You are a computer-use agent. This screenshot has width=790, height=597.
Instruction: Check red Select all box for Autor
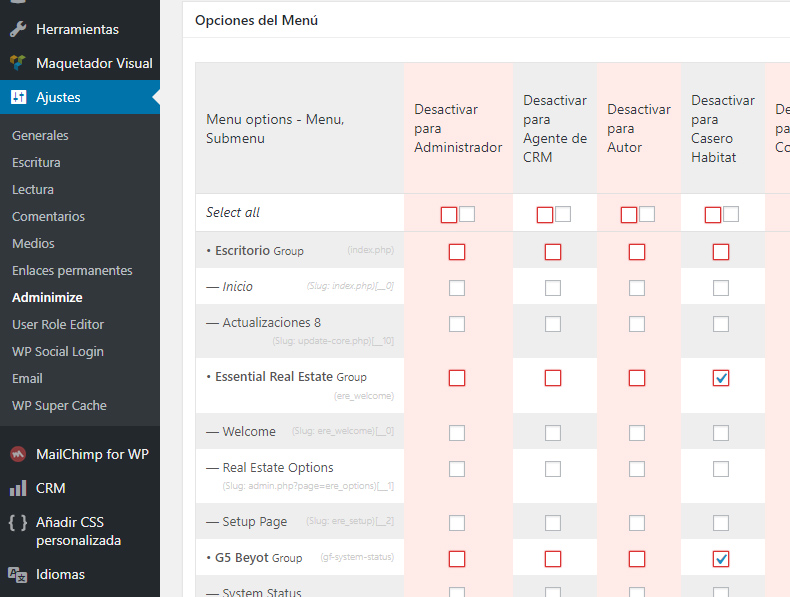(628, 215)
